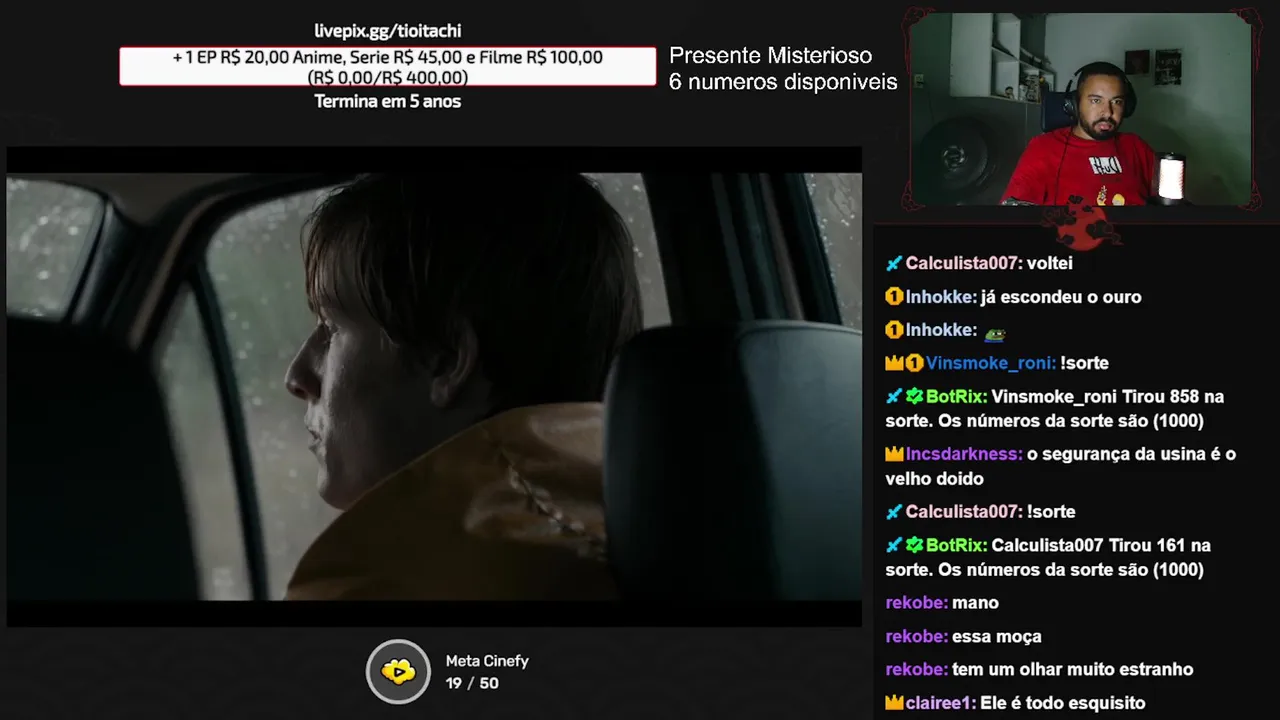Screen dimensions: 1280x720
Task: Click the 'Meta Cinefy' label
Action: 487,661
